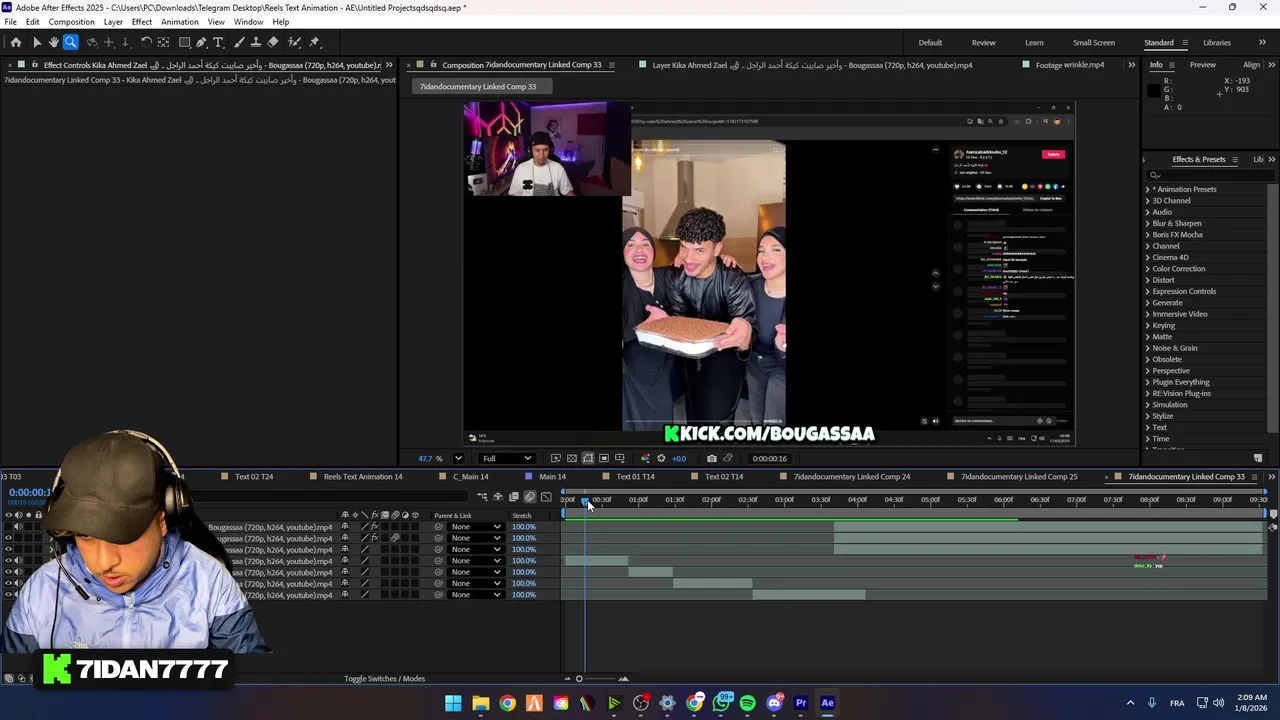Go to the Home screen icon
Screen dimensions: 1280x720
(15, 42)
